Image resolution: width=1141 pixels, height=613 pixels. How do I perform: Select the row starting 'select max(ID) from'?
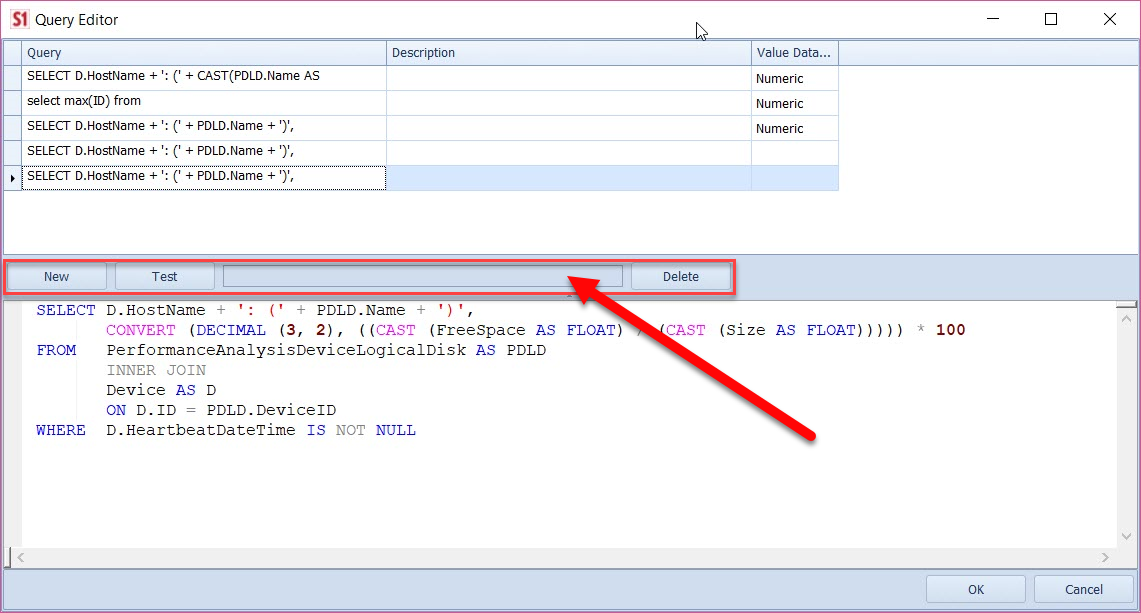[200, 103]
